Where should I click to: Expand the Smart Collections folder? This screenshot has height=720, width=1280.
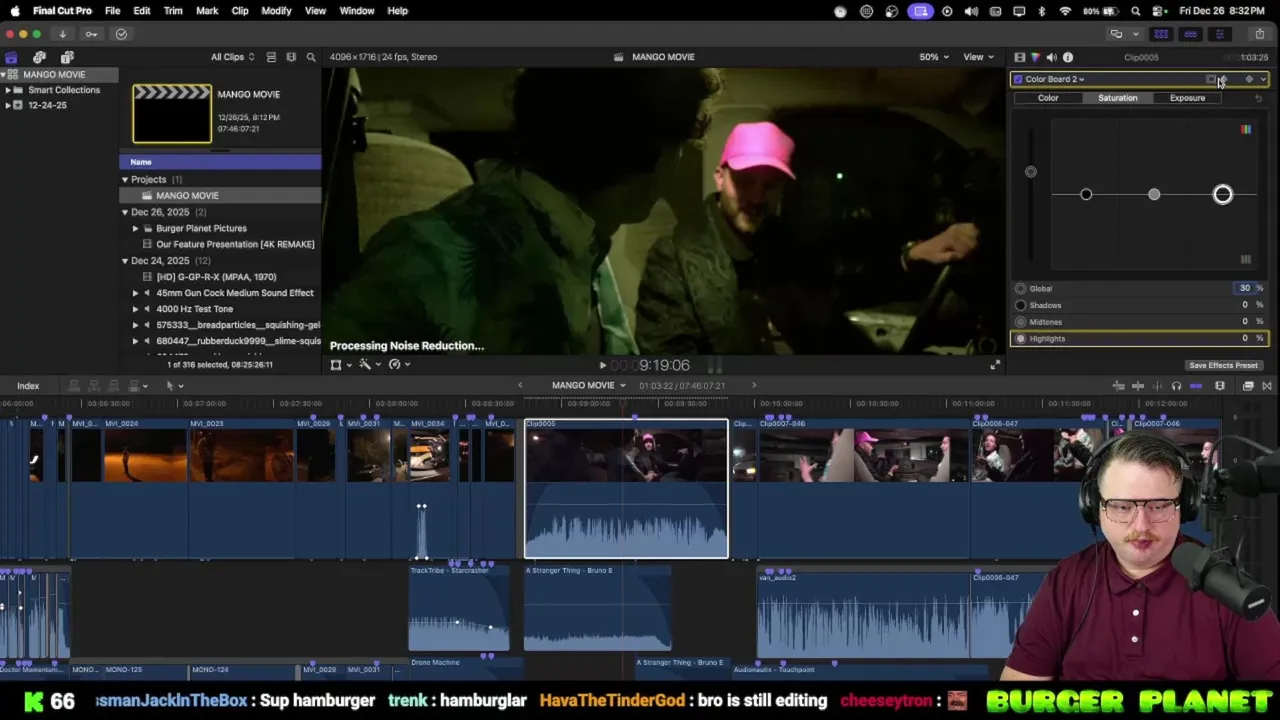click(x=8, y=90)
